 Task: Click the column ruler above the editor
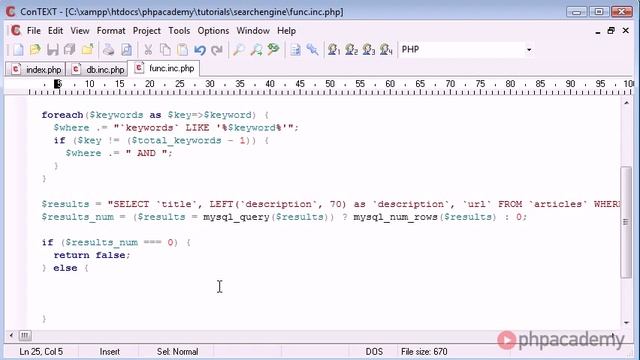point(318,87)
